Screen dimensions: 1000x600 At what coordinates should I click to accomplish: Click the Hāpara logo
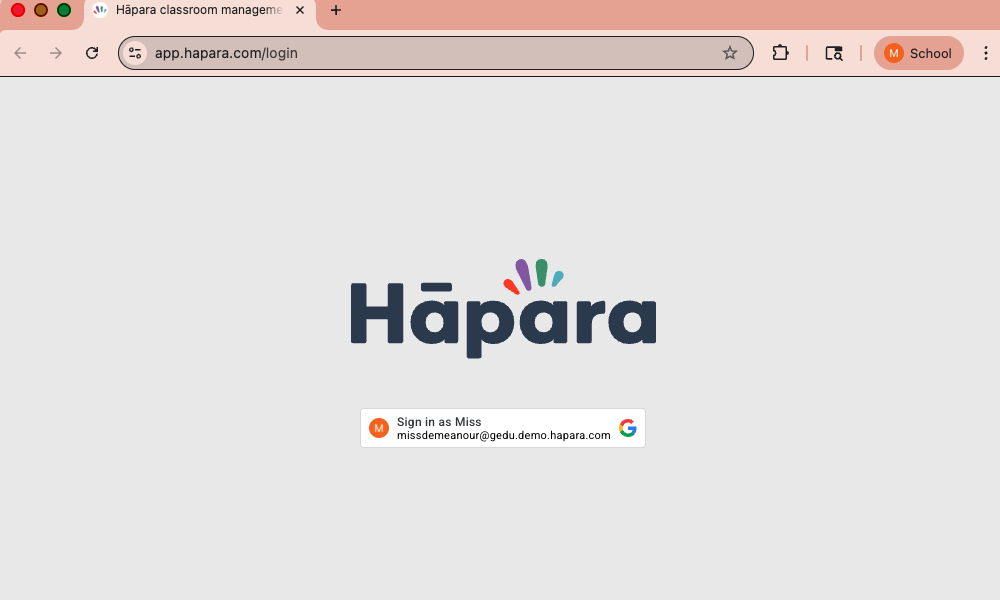coord(503,309)
